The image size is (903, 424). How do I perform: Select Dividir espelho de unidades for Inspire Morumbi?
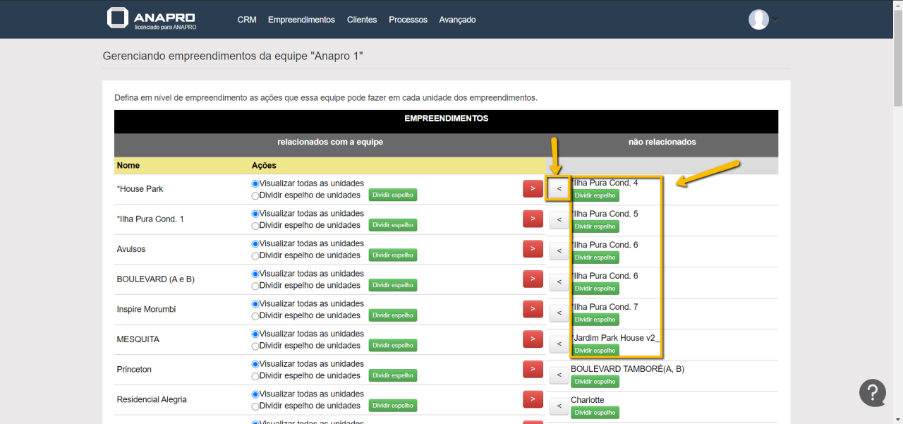[x=255, y=316]
